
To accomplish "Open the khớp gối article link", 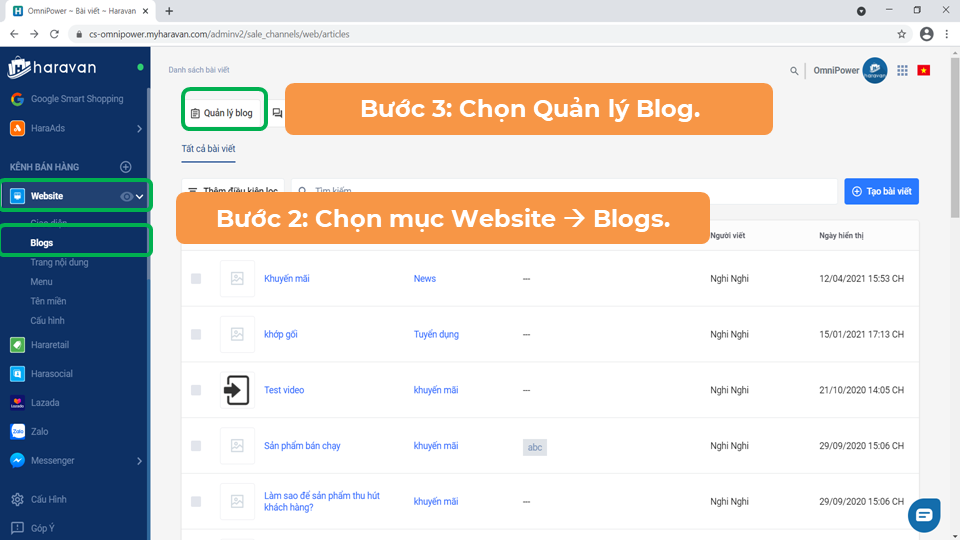I will (280, 334).
